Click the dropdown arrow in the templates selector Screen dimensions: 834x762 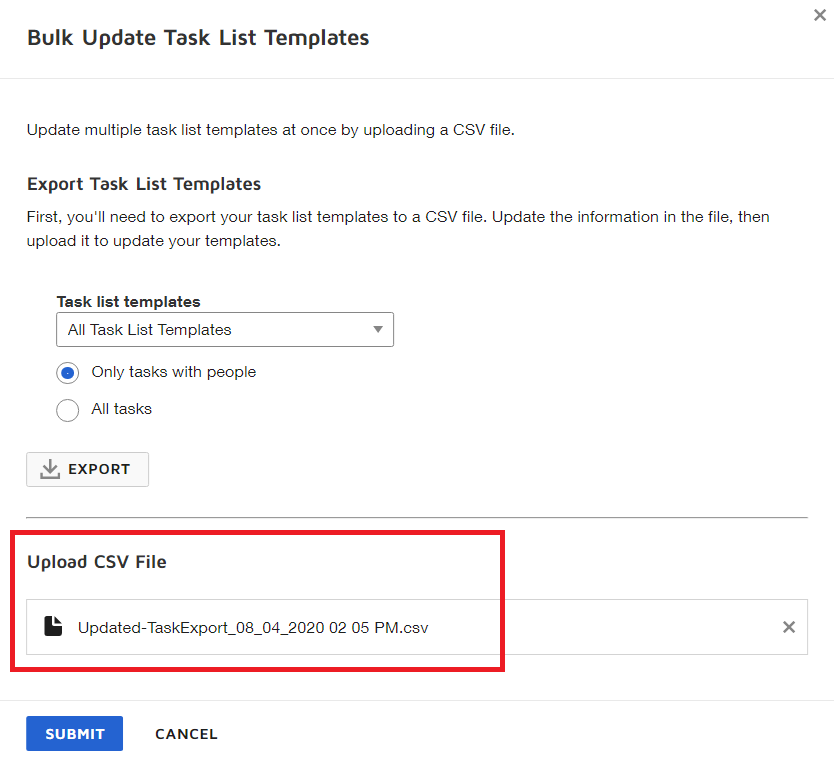click(378, 330)
